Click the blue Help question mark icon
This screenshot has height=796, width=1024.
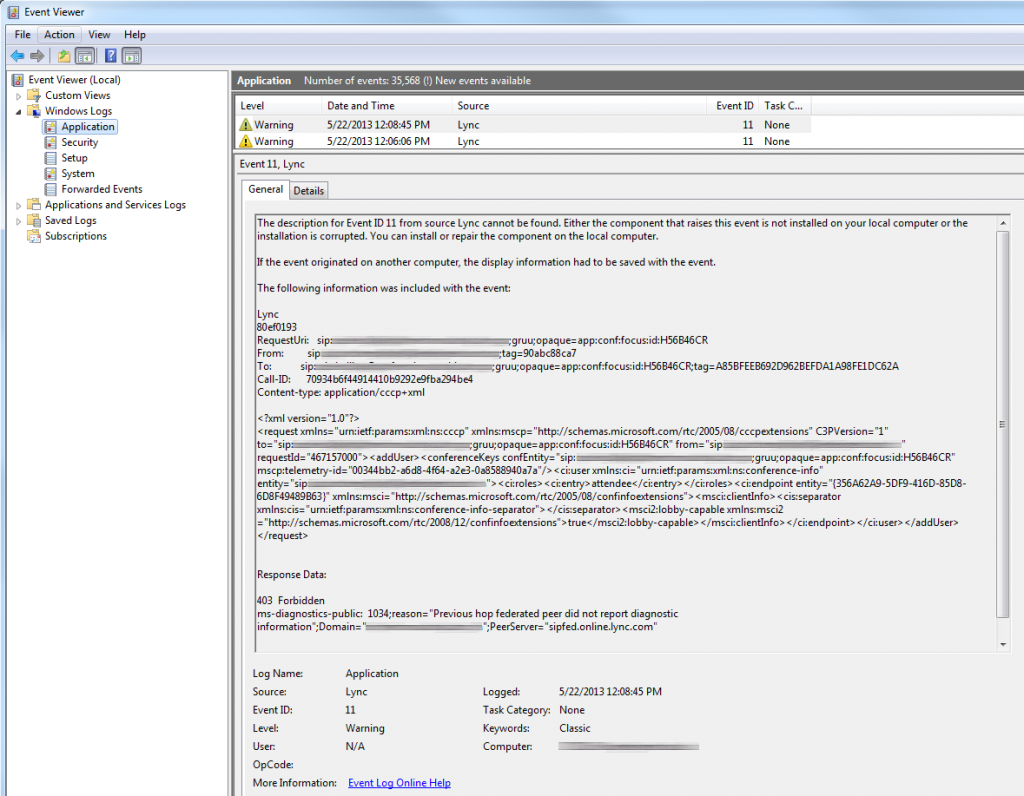111,56
